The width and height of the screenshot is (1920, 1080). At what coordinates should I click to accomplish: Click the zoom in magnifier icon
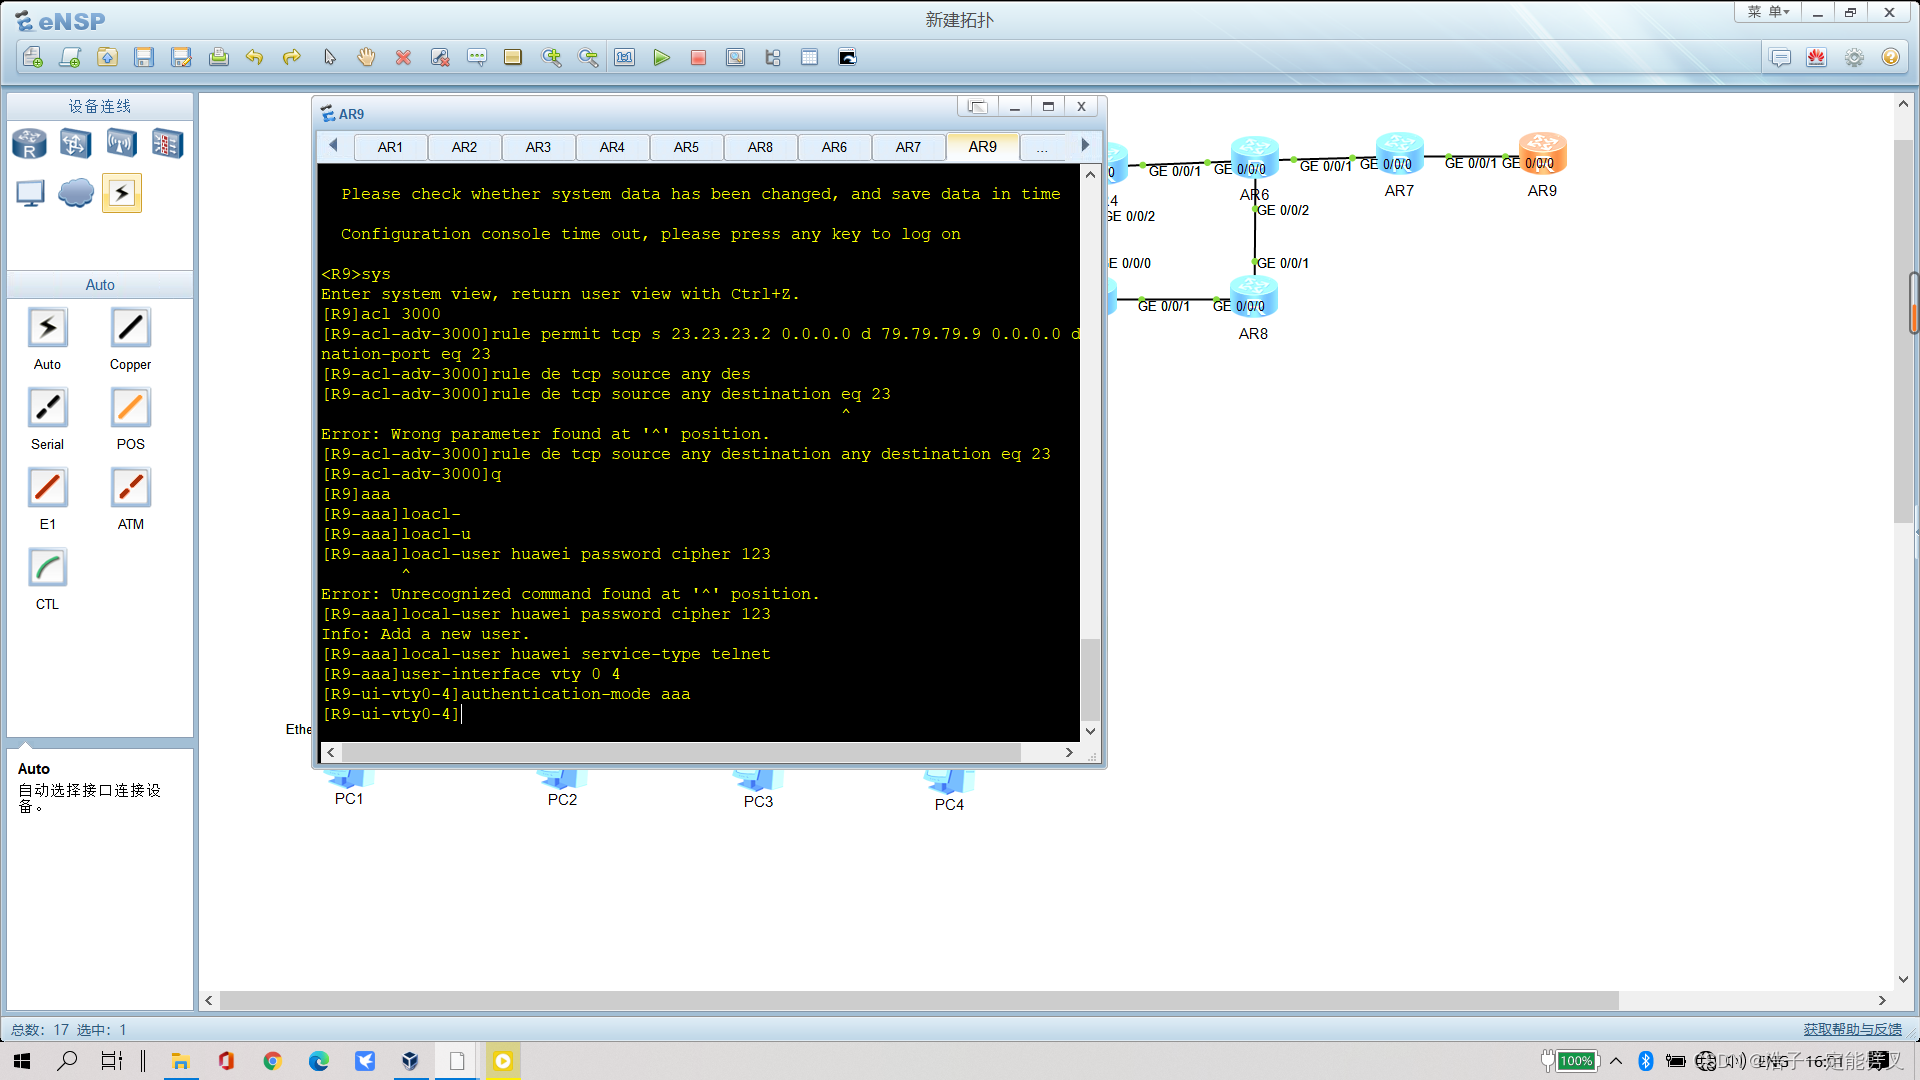tap(551, 58)
